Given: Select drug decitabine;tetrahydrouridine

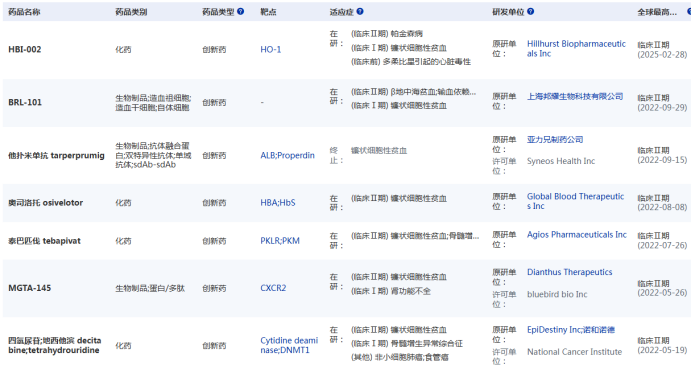Looking at the screenshot, I should [x=55, y=345].
